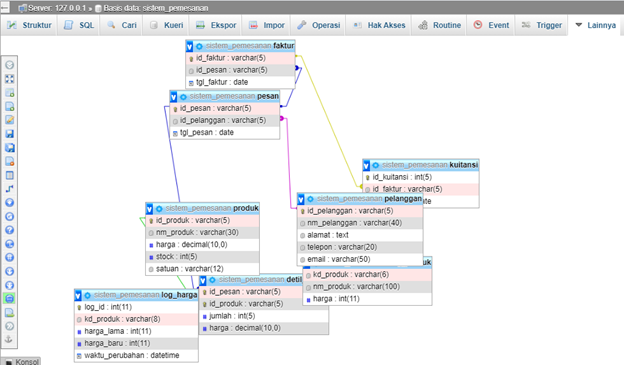Go to the Cari tab
The height and width of the screenshot is (365, 624).
tap(121, 25)
